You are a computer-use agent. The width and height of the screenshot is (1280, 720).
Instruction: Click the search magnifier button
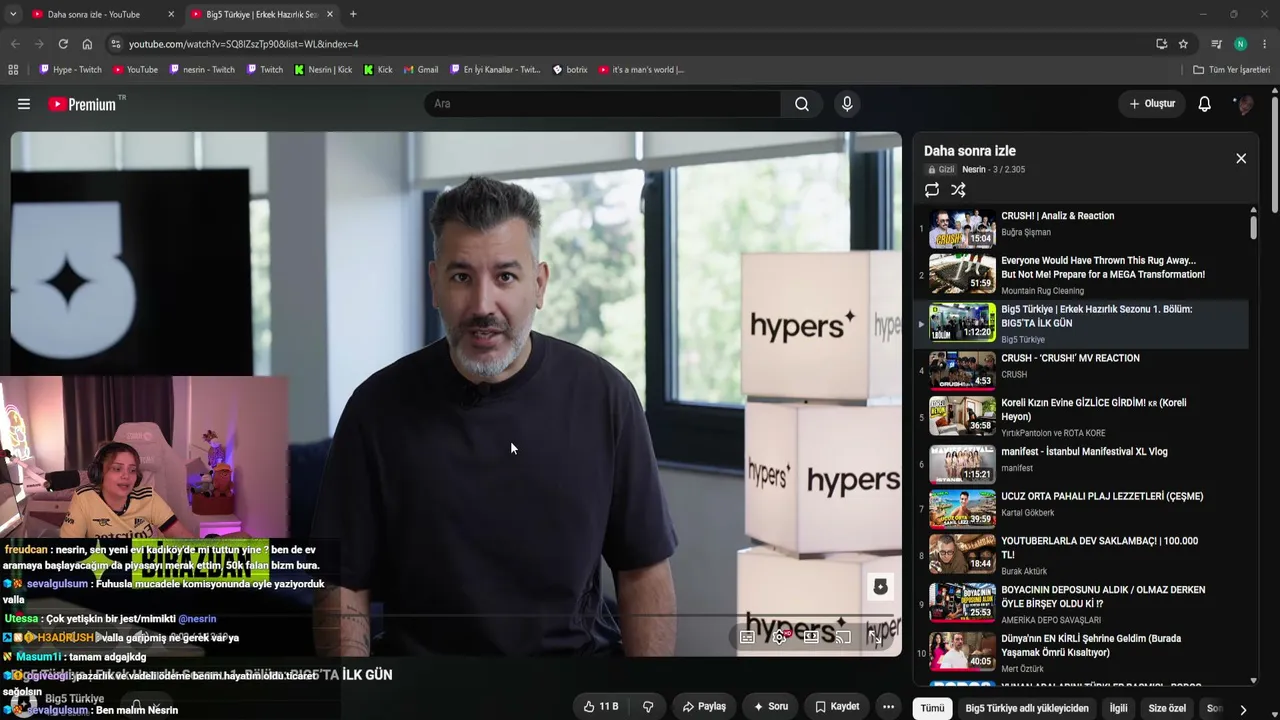click(802, 104)
